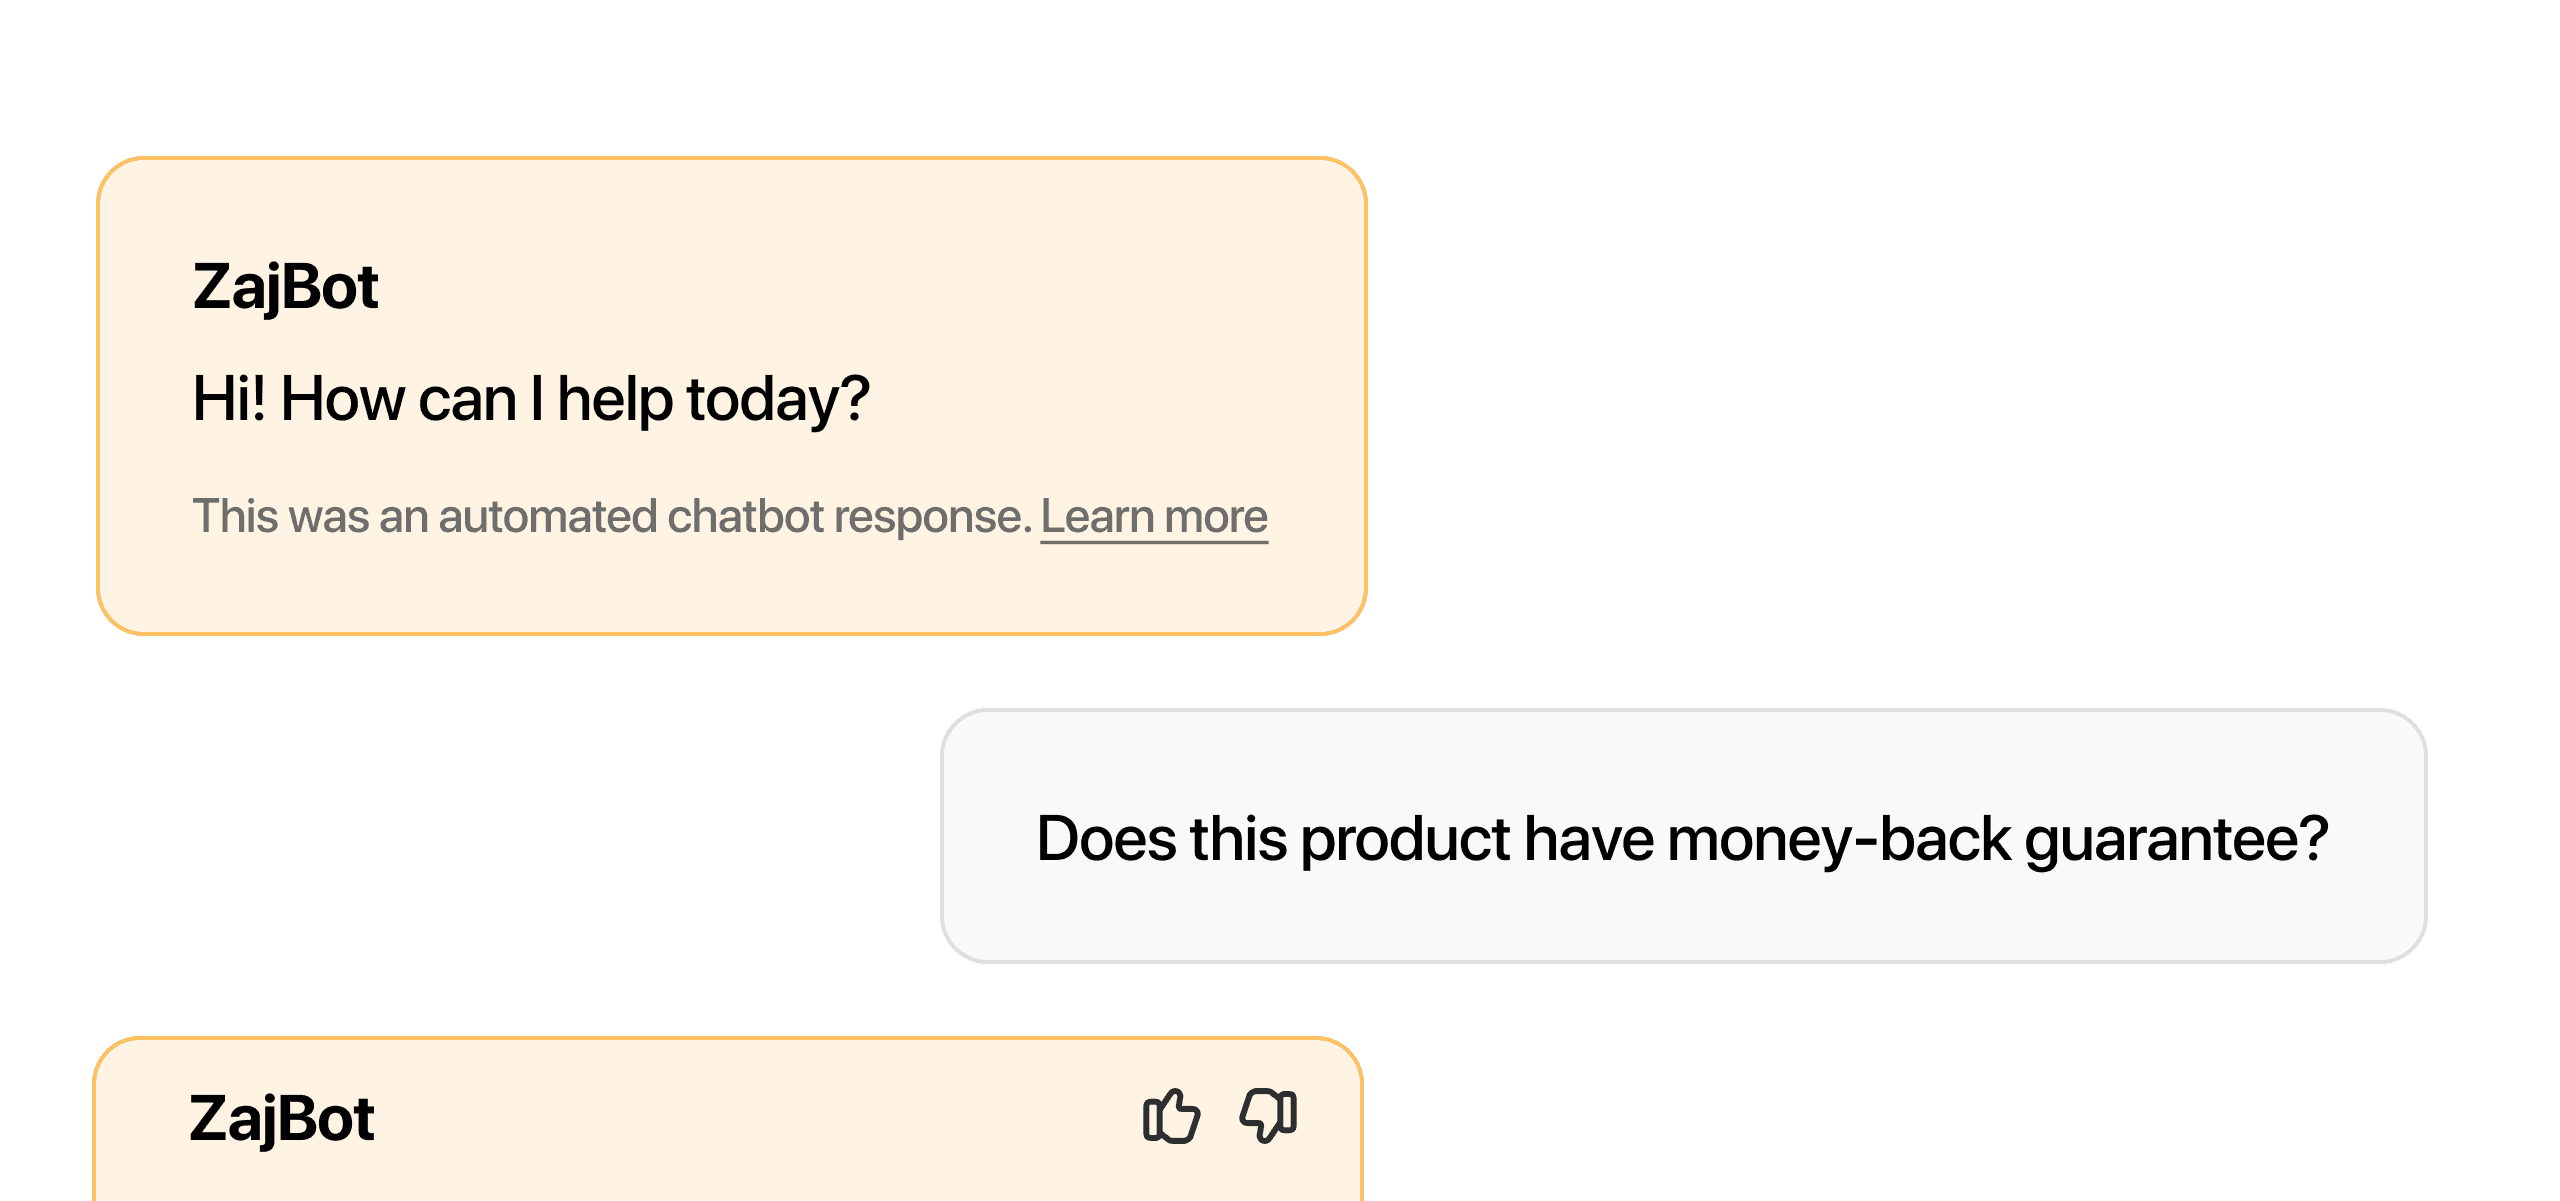Click the word "automated" in the disclaimer line
This screenshot has width=2560, height=1201.
[547, 517]
